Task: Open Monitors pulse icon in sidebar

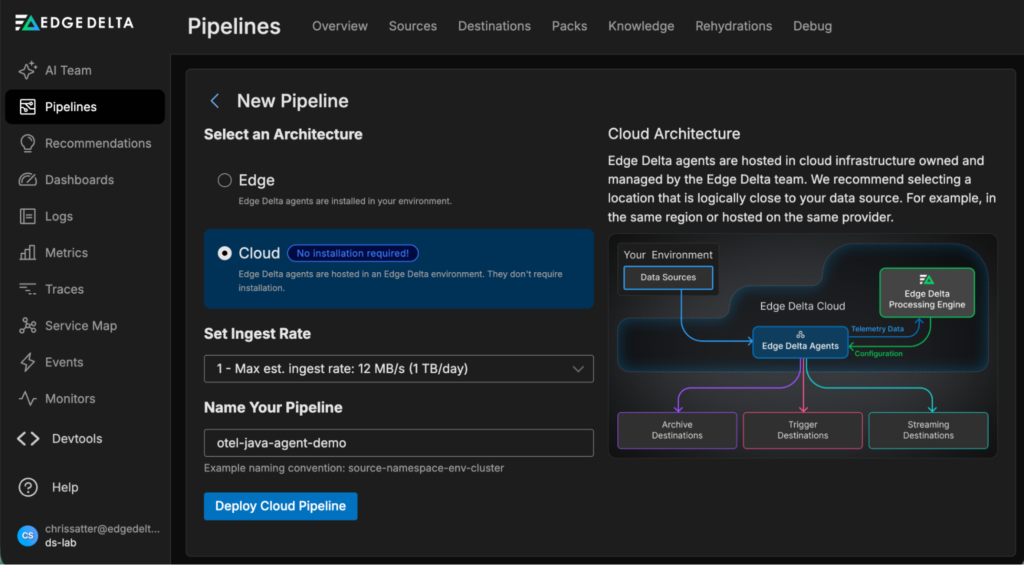Action: coord(28,398)
